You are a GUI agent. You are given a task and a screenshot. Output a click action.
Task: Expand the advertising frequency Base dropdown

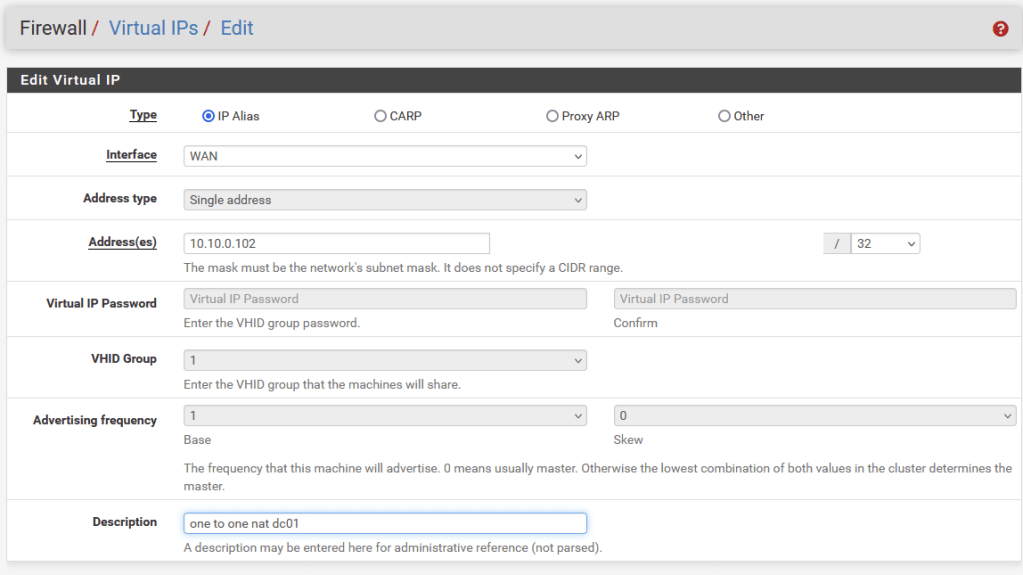385,416
